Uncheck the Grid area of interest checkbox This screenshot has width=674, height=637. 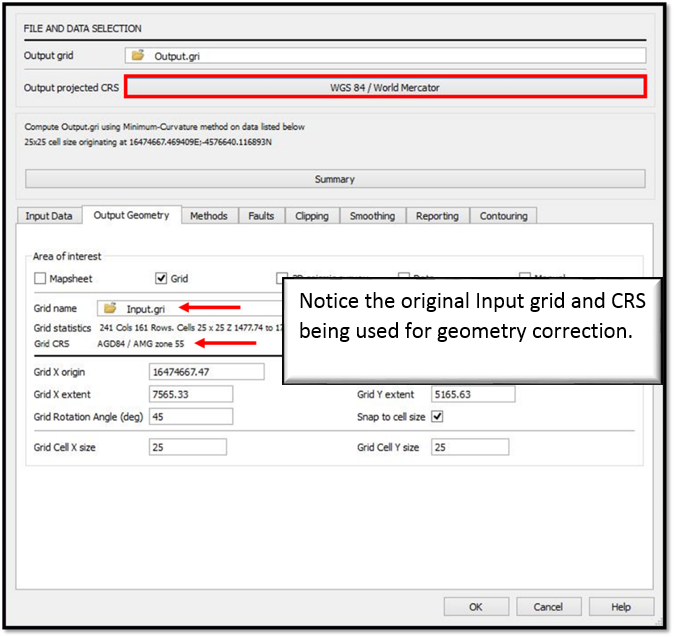(x=161, y=279)
